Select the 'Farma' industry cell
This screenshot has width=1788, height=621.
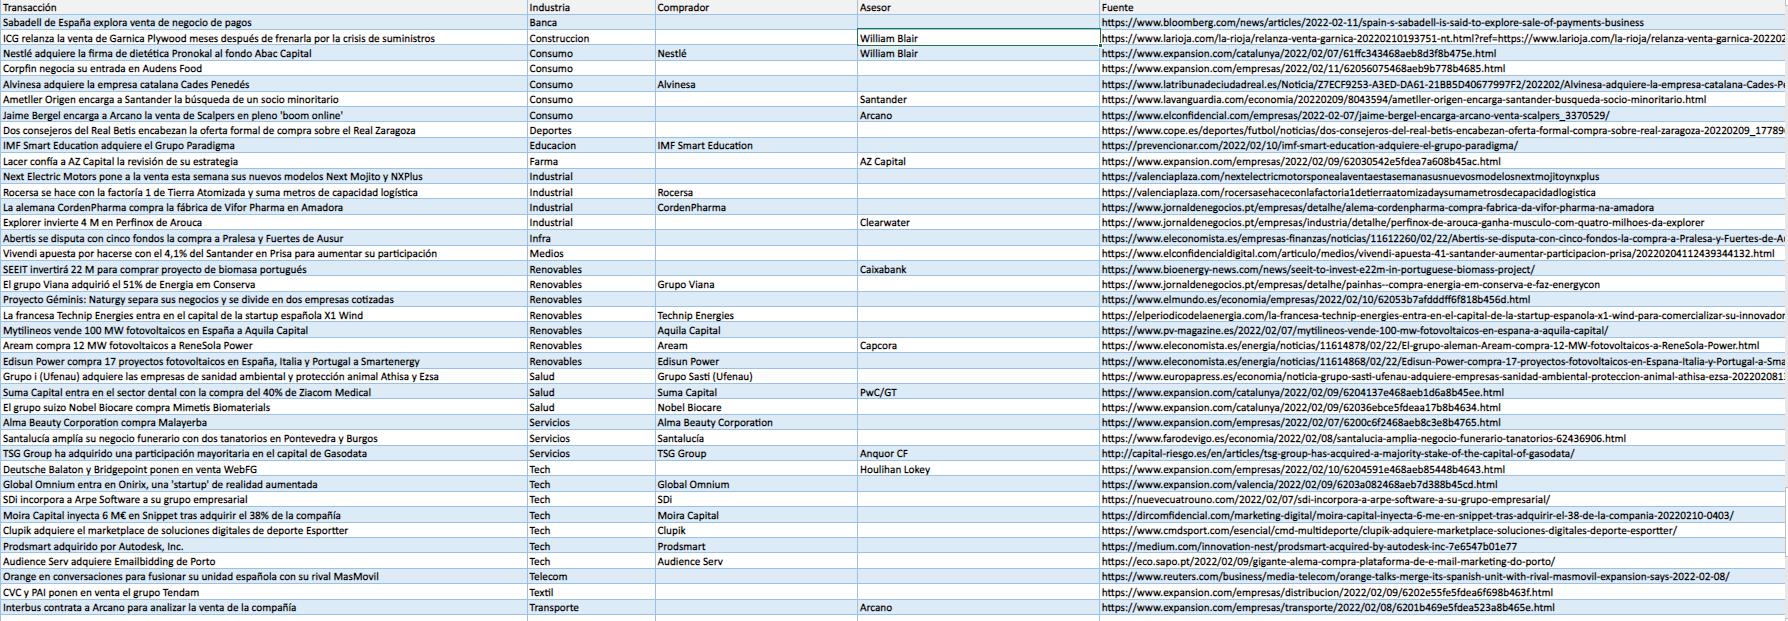pyautogui.click(x=591, y=162)
